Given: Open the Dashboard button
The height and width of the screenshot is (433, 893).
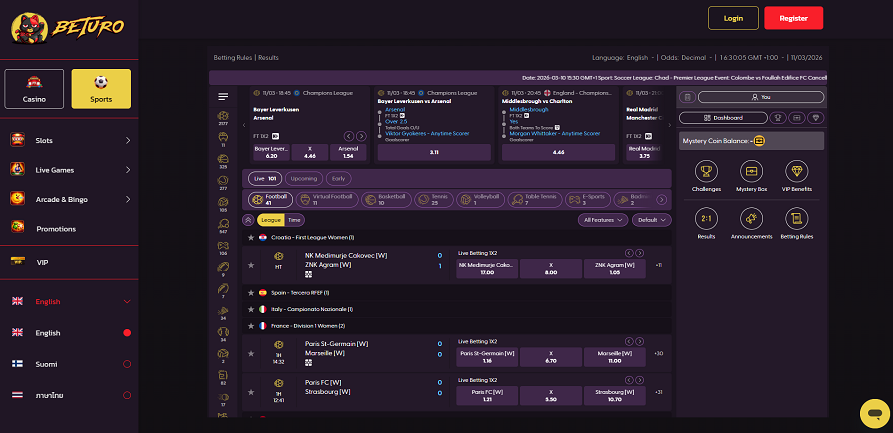Looking at the screenshot, I should point(723,118).
